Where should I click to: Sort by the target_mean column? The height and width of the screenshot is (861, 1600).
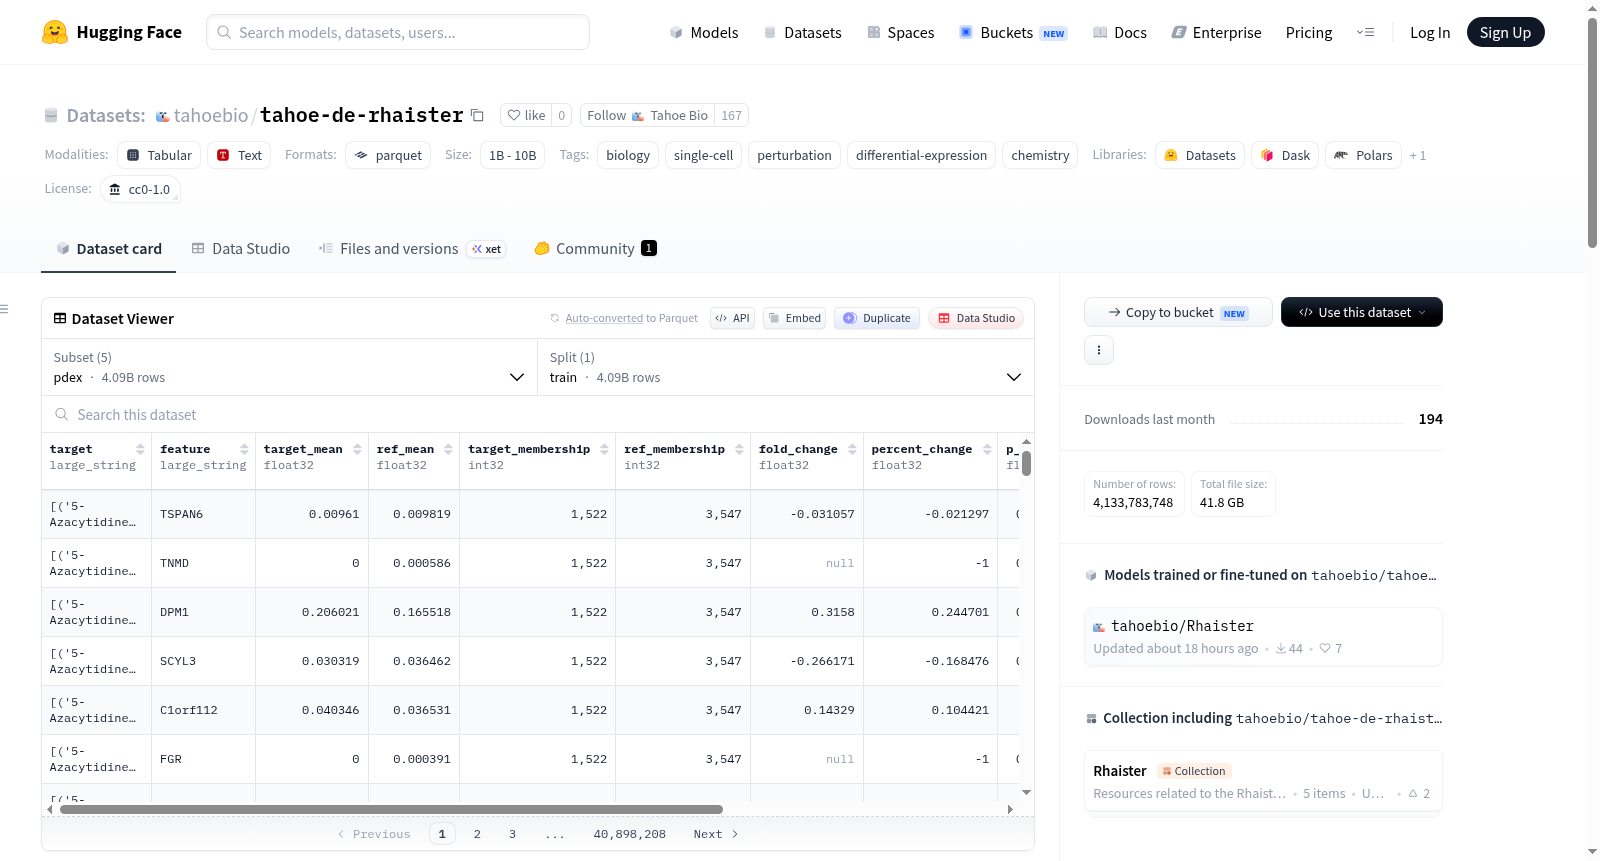[x=357, y=449]
